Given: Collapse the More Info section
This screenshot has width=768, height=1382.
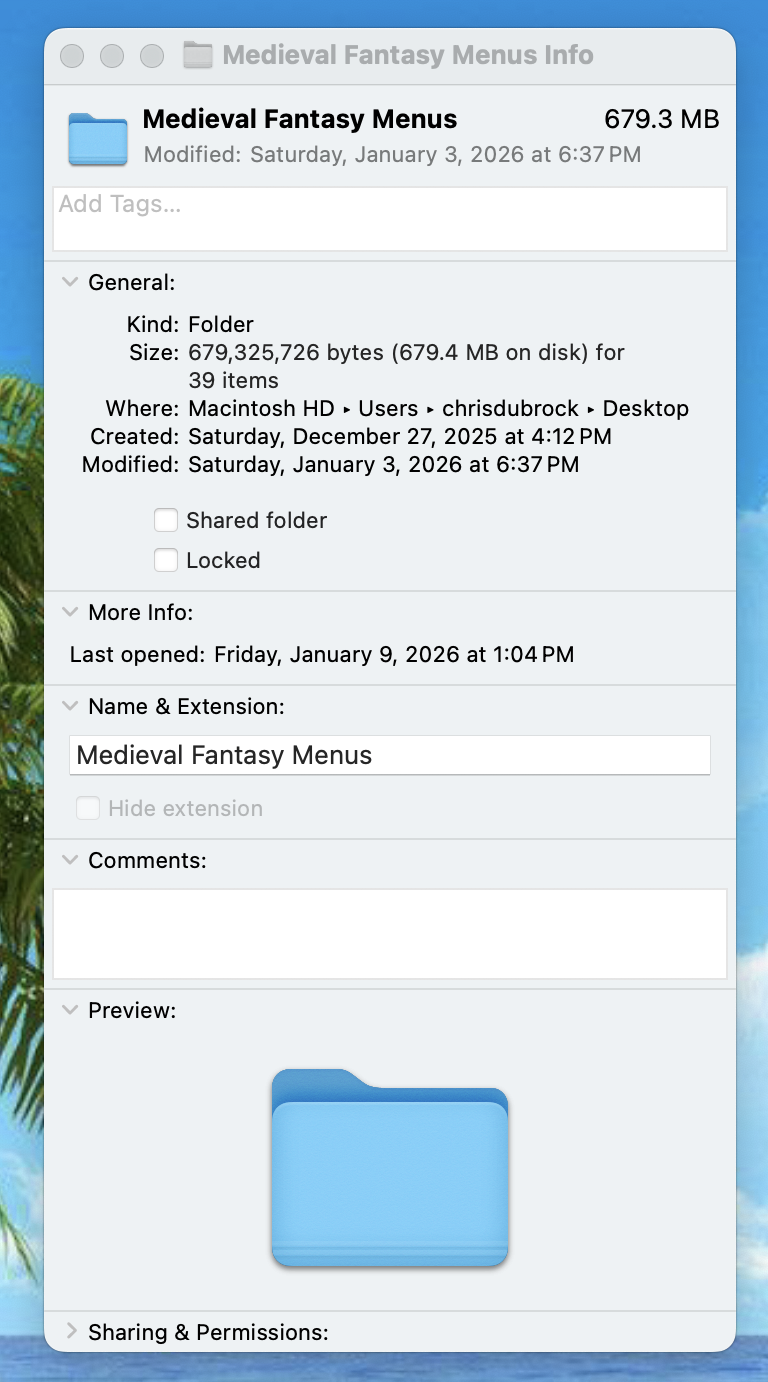Looking at the screenshot, I should point(70,612).
